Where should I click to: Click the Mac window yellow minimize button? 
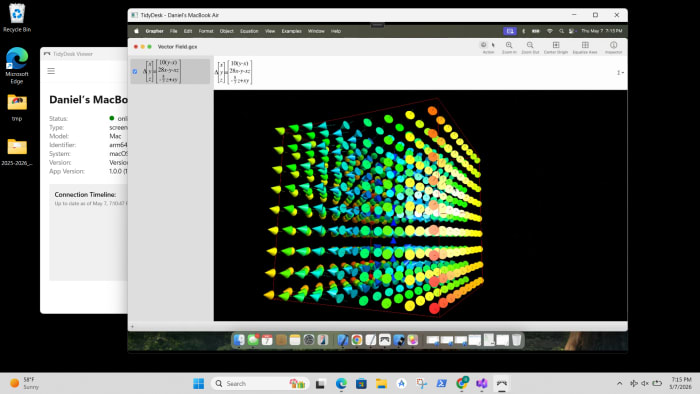click(143, 46)
